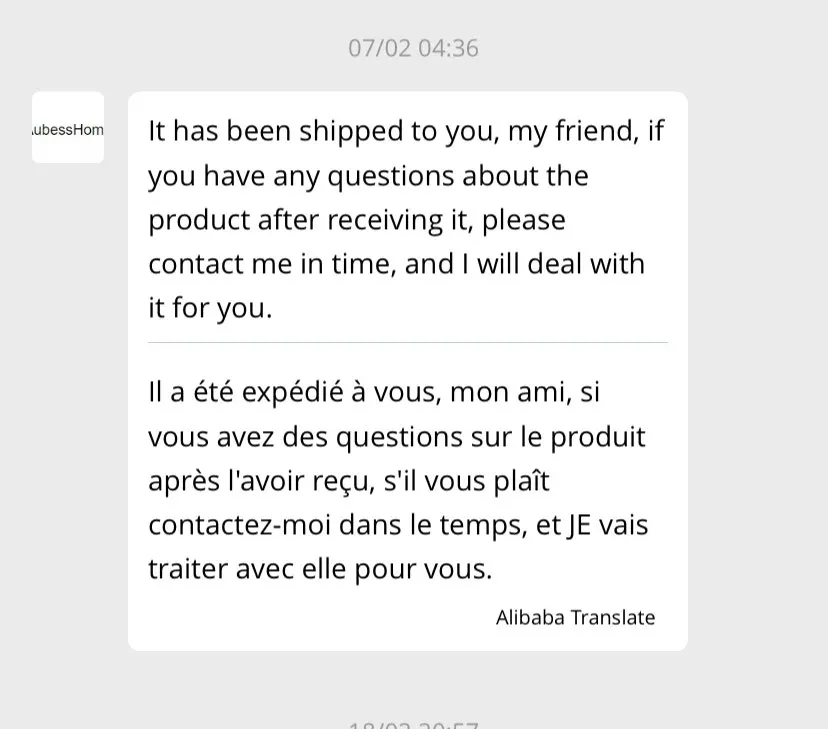The width and height of the screenshot is (828, 729).
Task: Click the divider between original and translation
Action: coord(407,342)
